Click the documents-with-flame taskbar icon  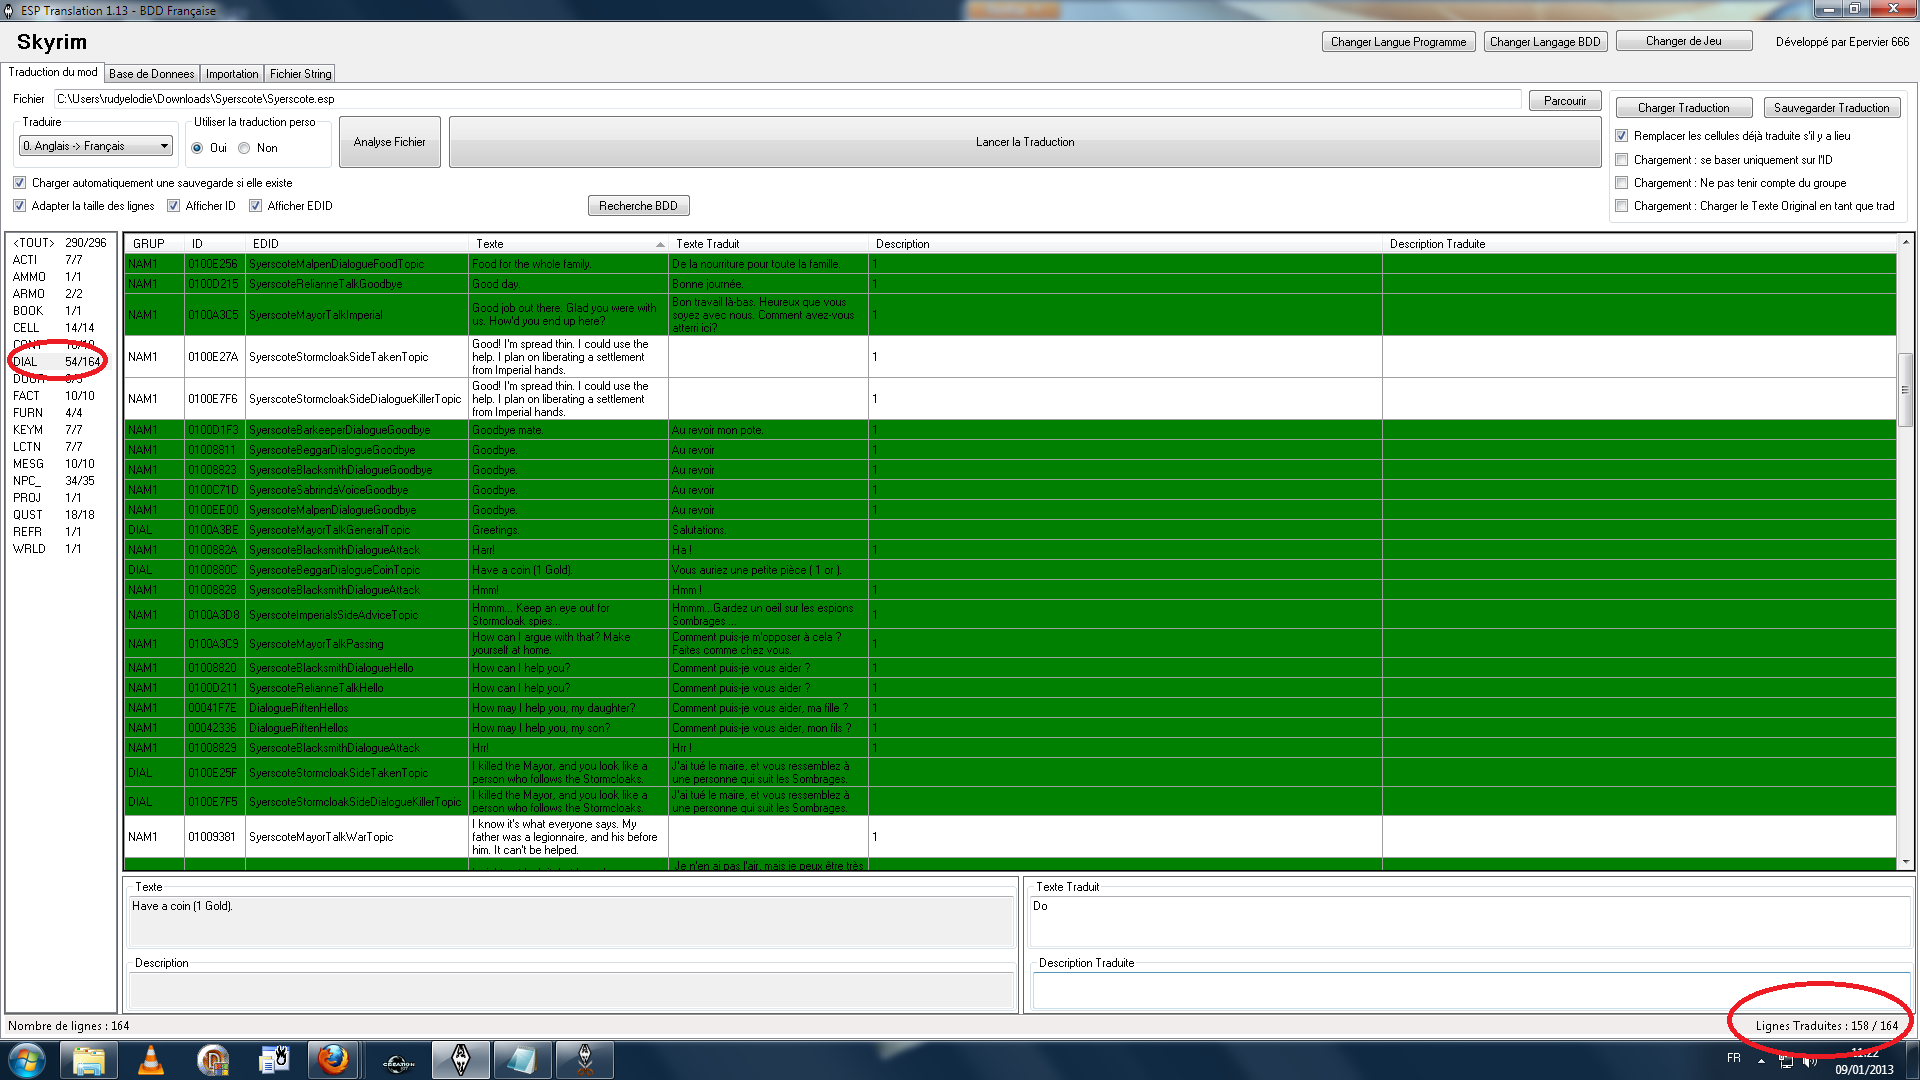coord(273,1060)
